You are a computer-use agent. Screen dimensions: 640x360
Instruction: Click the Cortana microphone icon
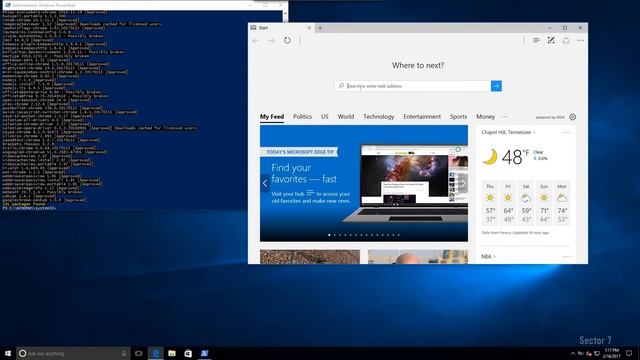click(124, 353)
